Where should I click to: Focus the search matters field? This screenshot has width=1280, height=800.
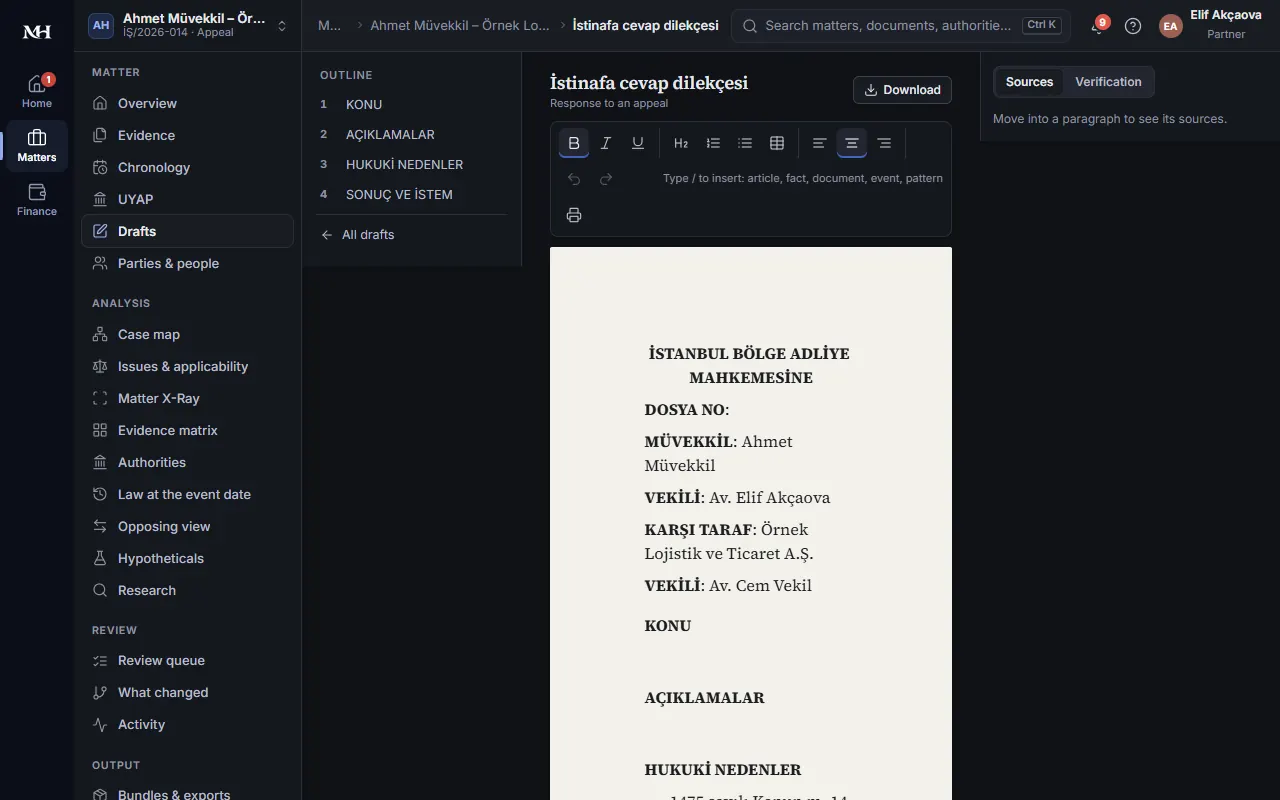[901, 26]
